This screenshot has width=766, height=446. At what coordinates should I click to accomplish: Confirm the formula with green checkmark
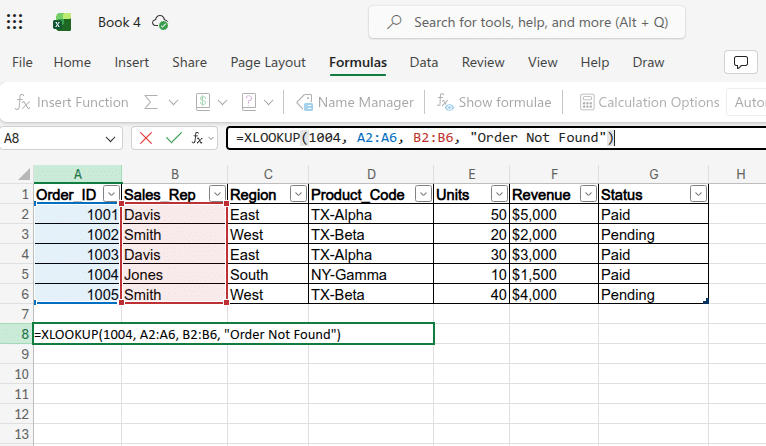coord(173,138)
